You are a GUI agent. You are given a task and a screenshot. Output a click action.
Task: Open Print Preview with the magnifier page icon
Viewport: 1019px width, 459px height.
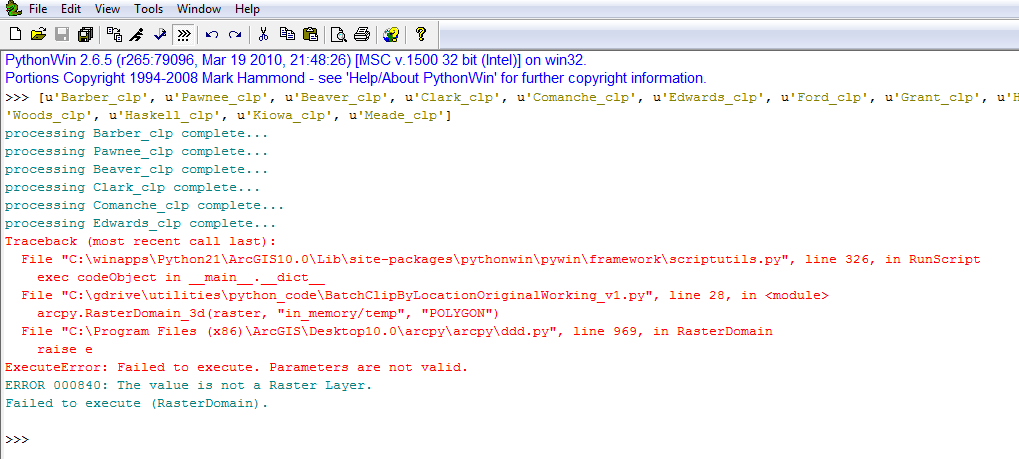tap(339, 34)
